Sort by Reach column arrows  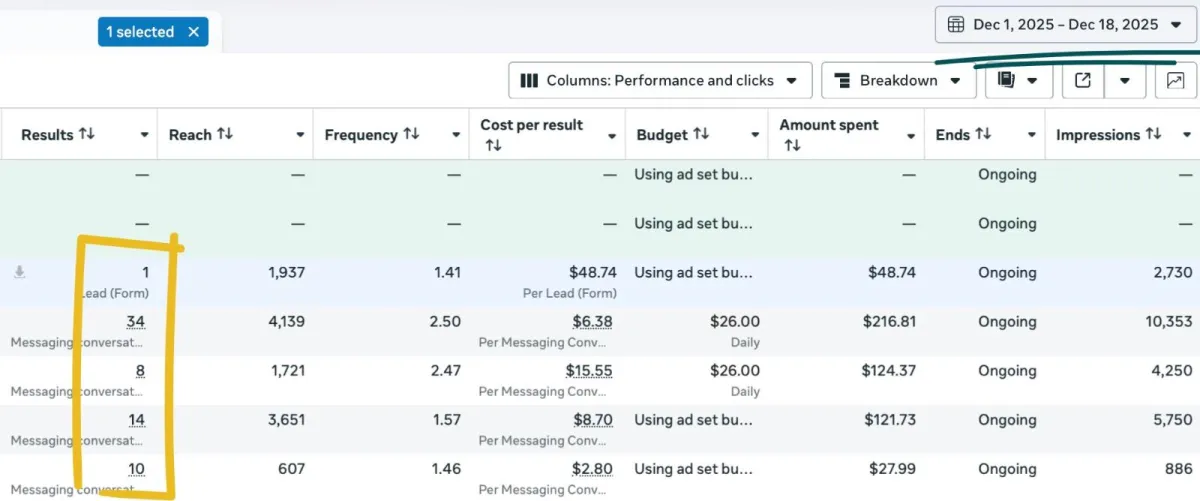click(225, 134)
